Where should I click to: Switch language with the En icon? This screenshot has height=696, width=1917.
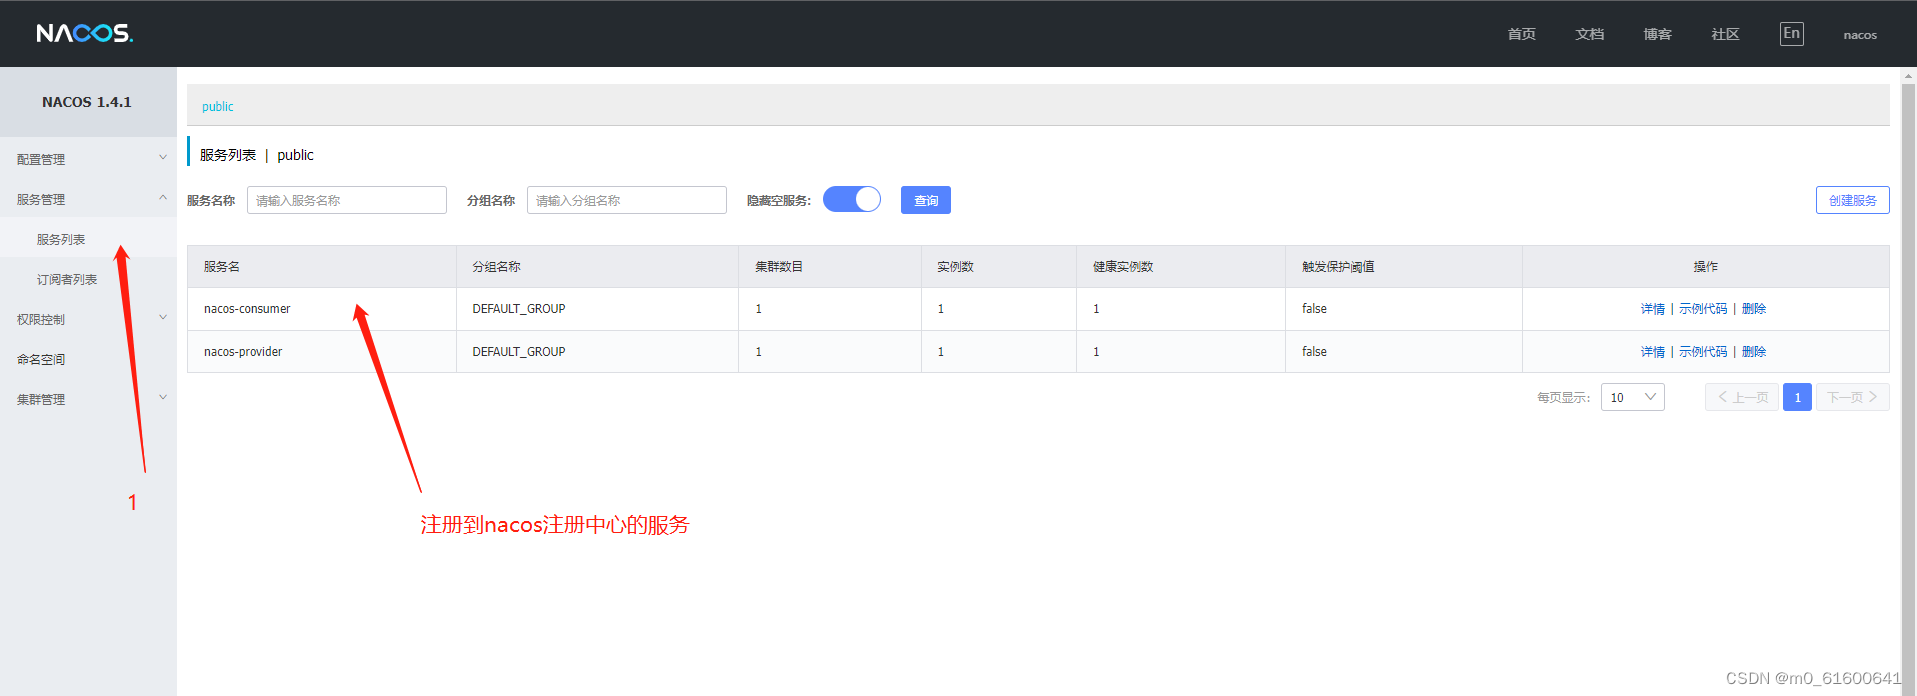(x=1791, y=34)
